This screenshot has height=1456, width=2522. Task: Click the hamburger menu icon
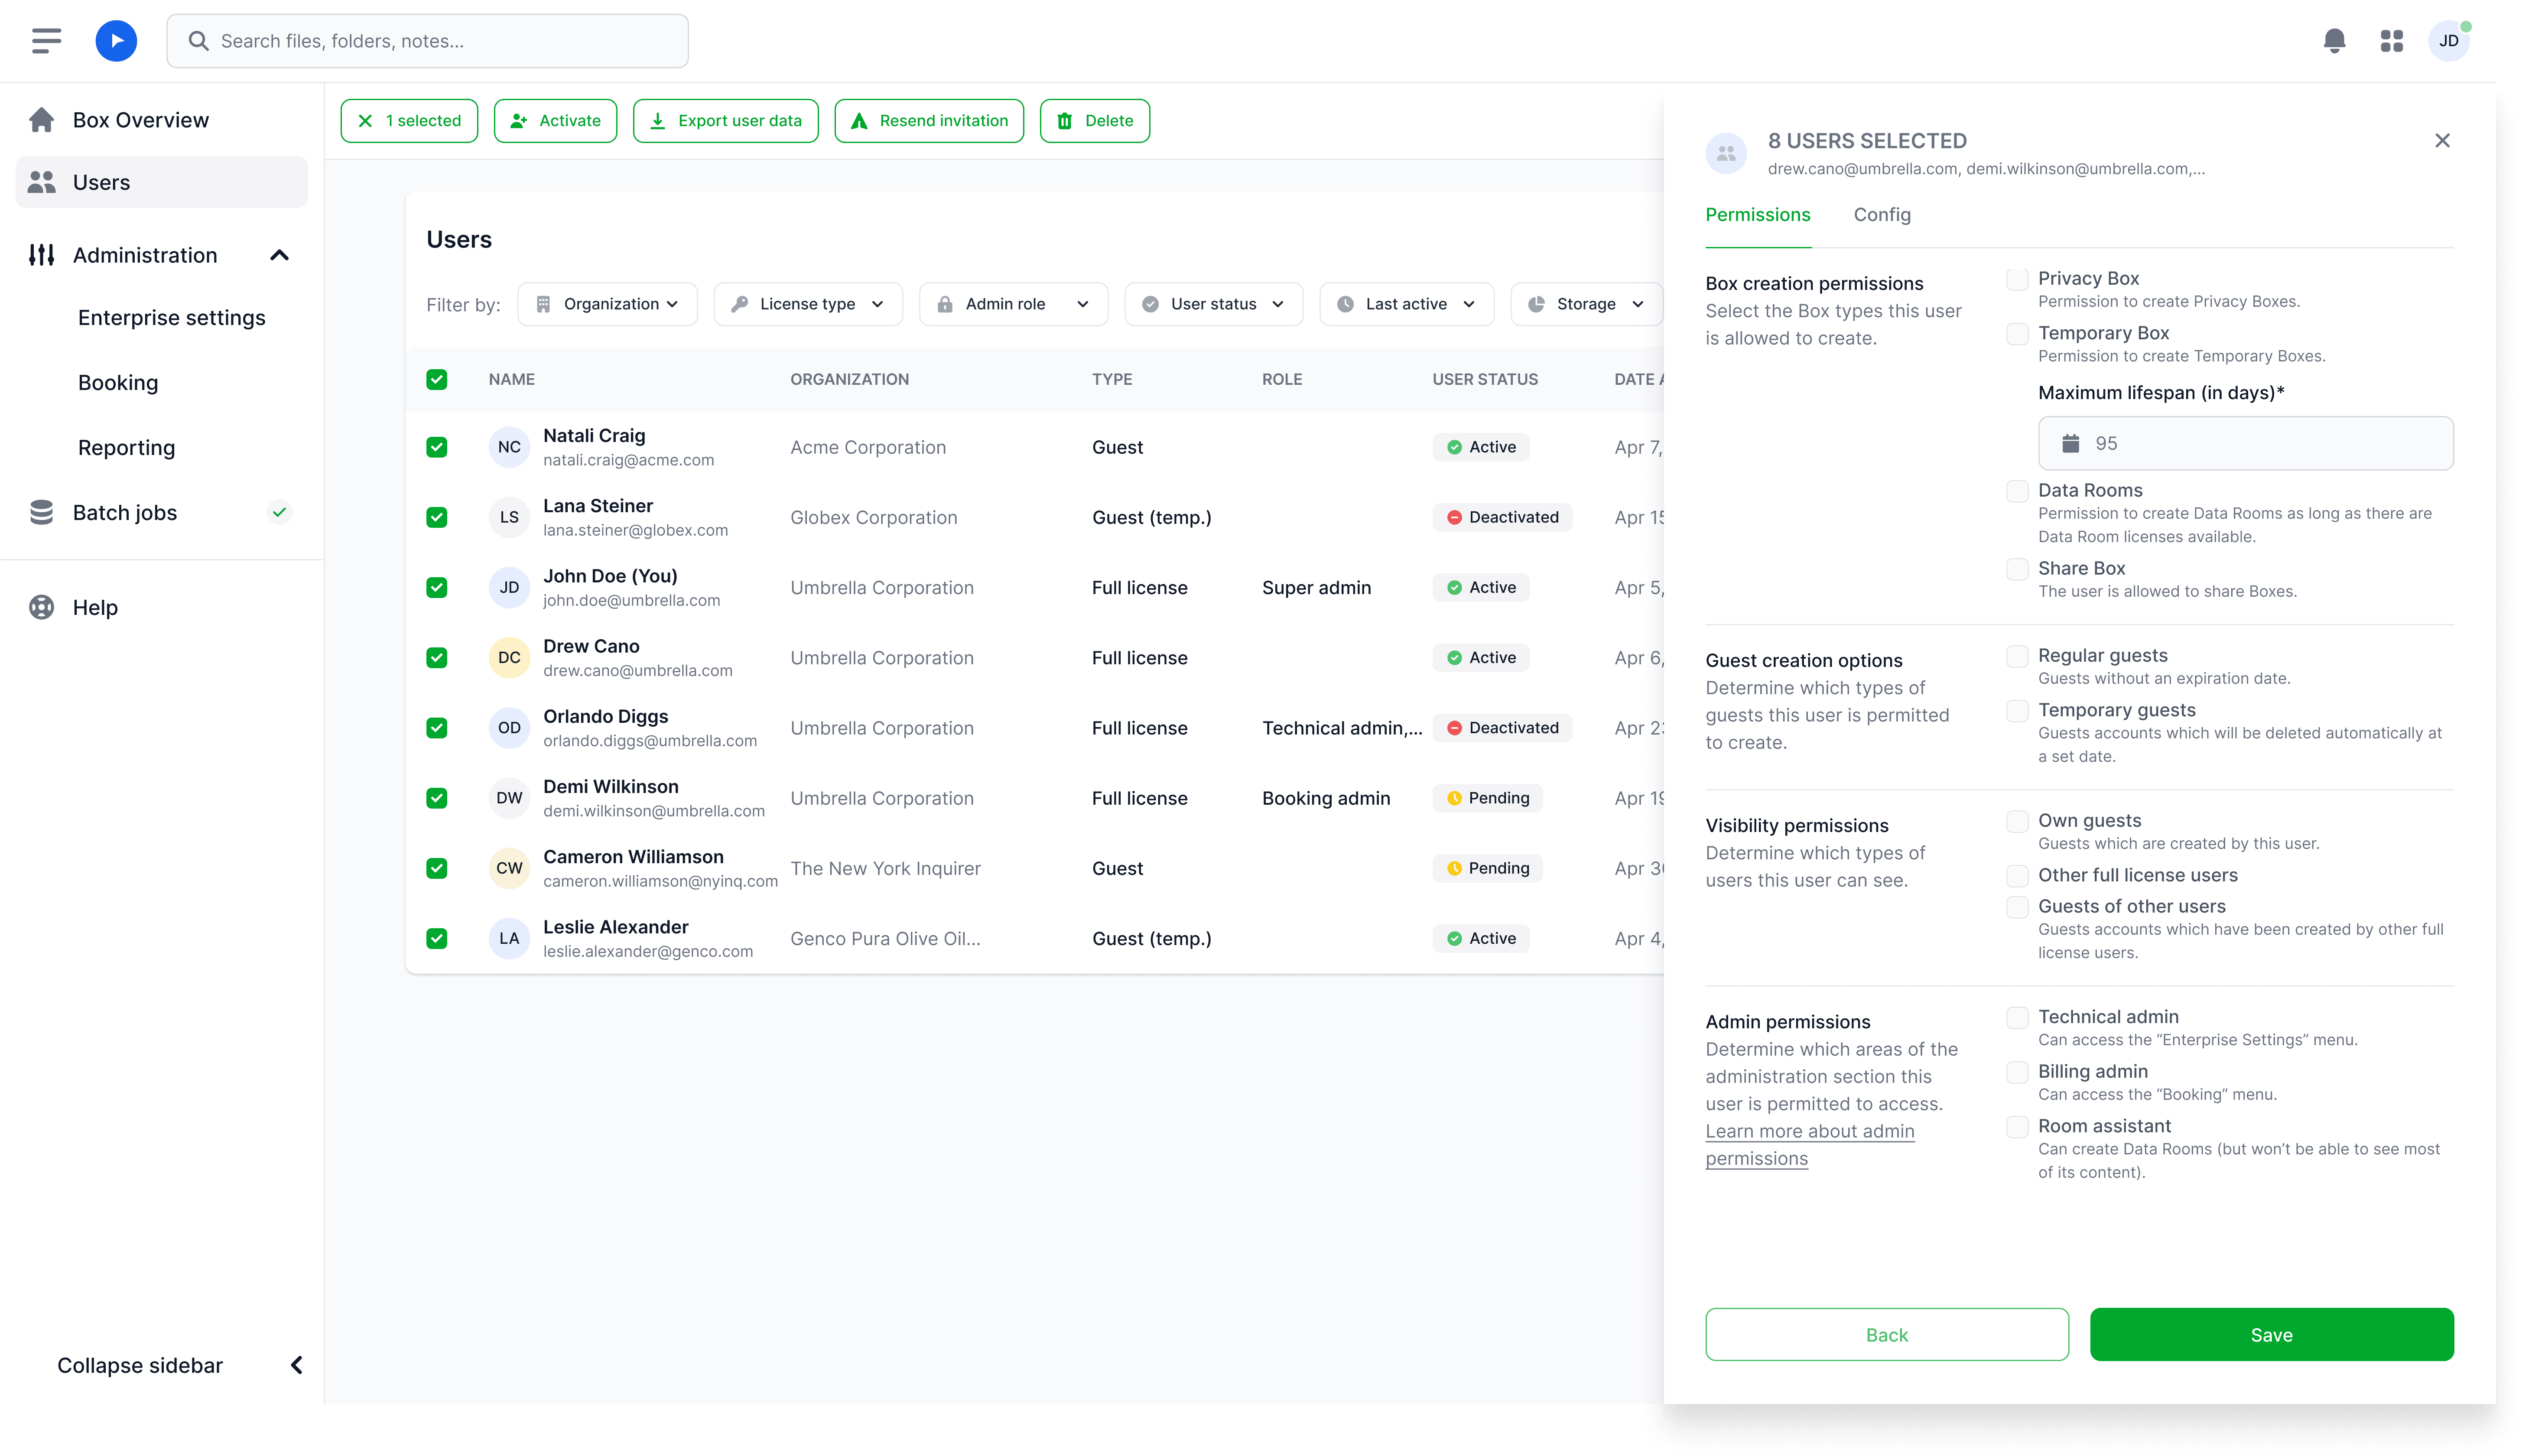click(46, 41)
